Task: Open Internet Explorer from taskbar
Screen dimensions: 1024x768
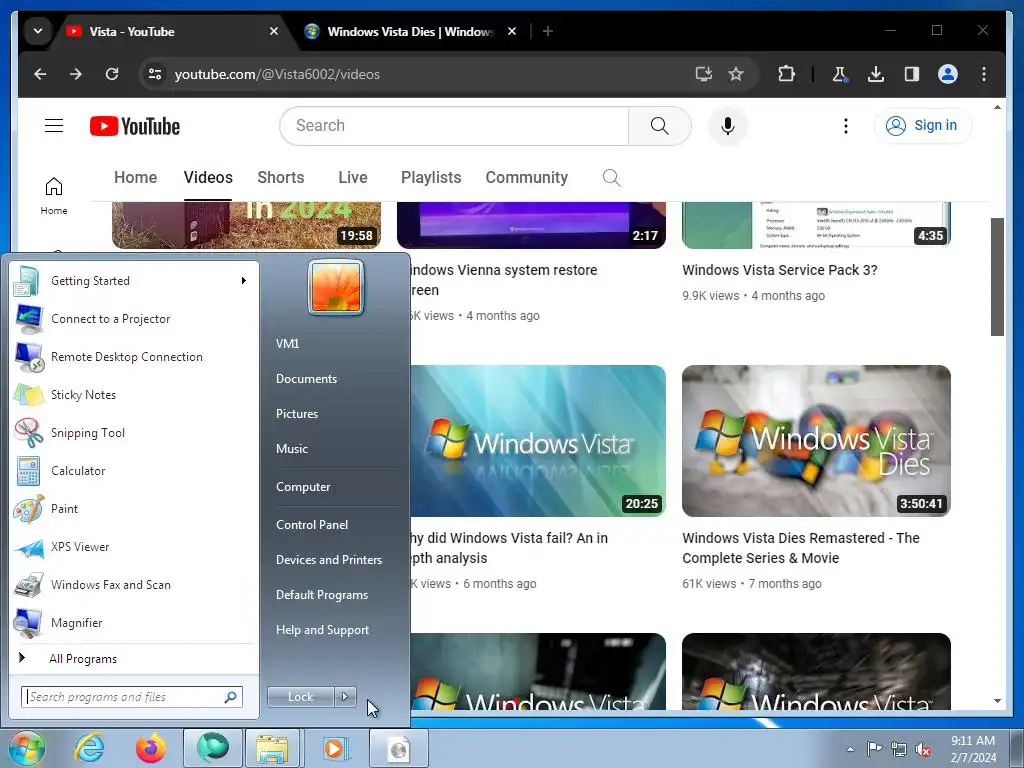Action: pyautogui.click(x=89, y=748)
